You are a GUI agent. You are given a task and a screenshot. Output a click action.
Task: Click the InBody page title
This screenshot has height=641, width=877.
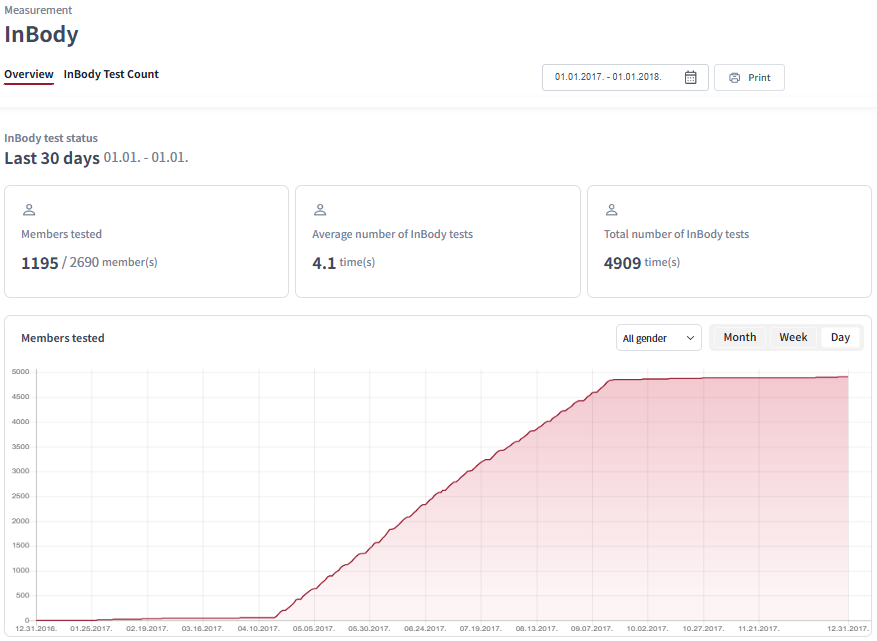[x=41, y=34]
